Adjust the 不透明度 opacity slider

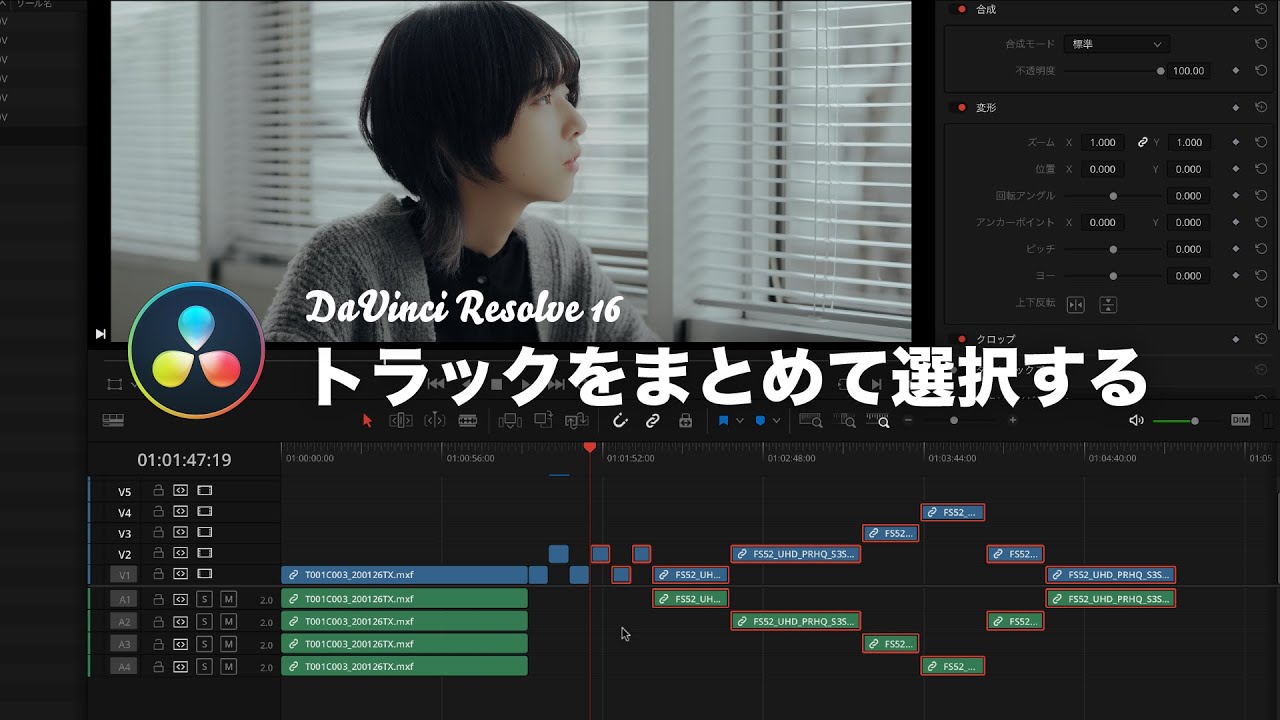pos(1112,71)
